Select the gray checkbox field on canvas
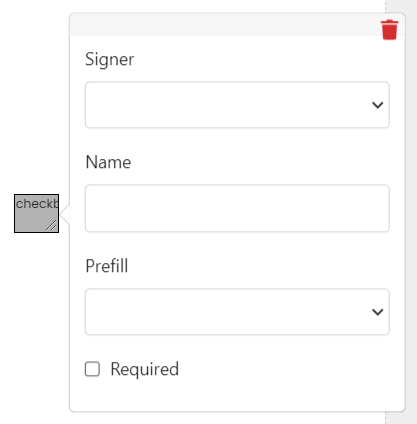The image size is (417, 424). (x=36, y=213)
